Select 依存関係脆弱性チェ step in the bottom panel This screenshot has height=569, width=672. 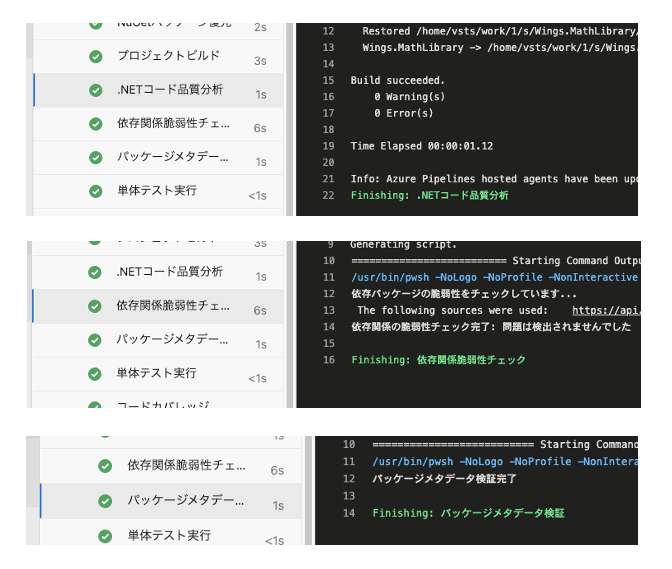pos(186,466)
